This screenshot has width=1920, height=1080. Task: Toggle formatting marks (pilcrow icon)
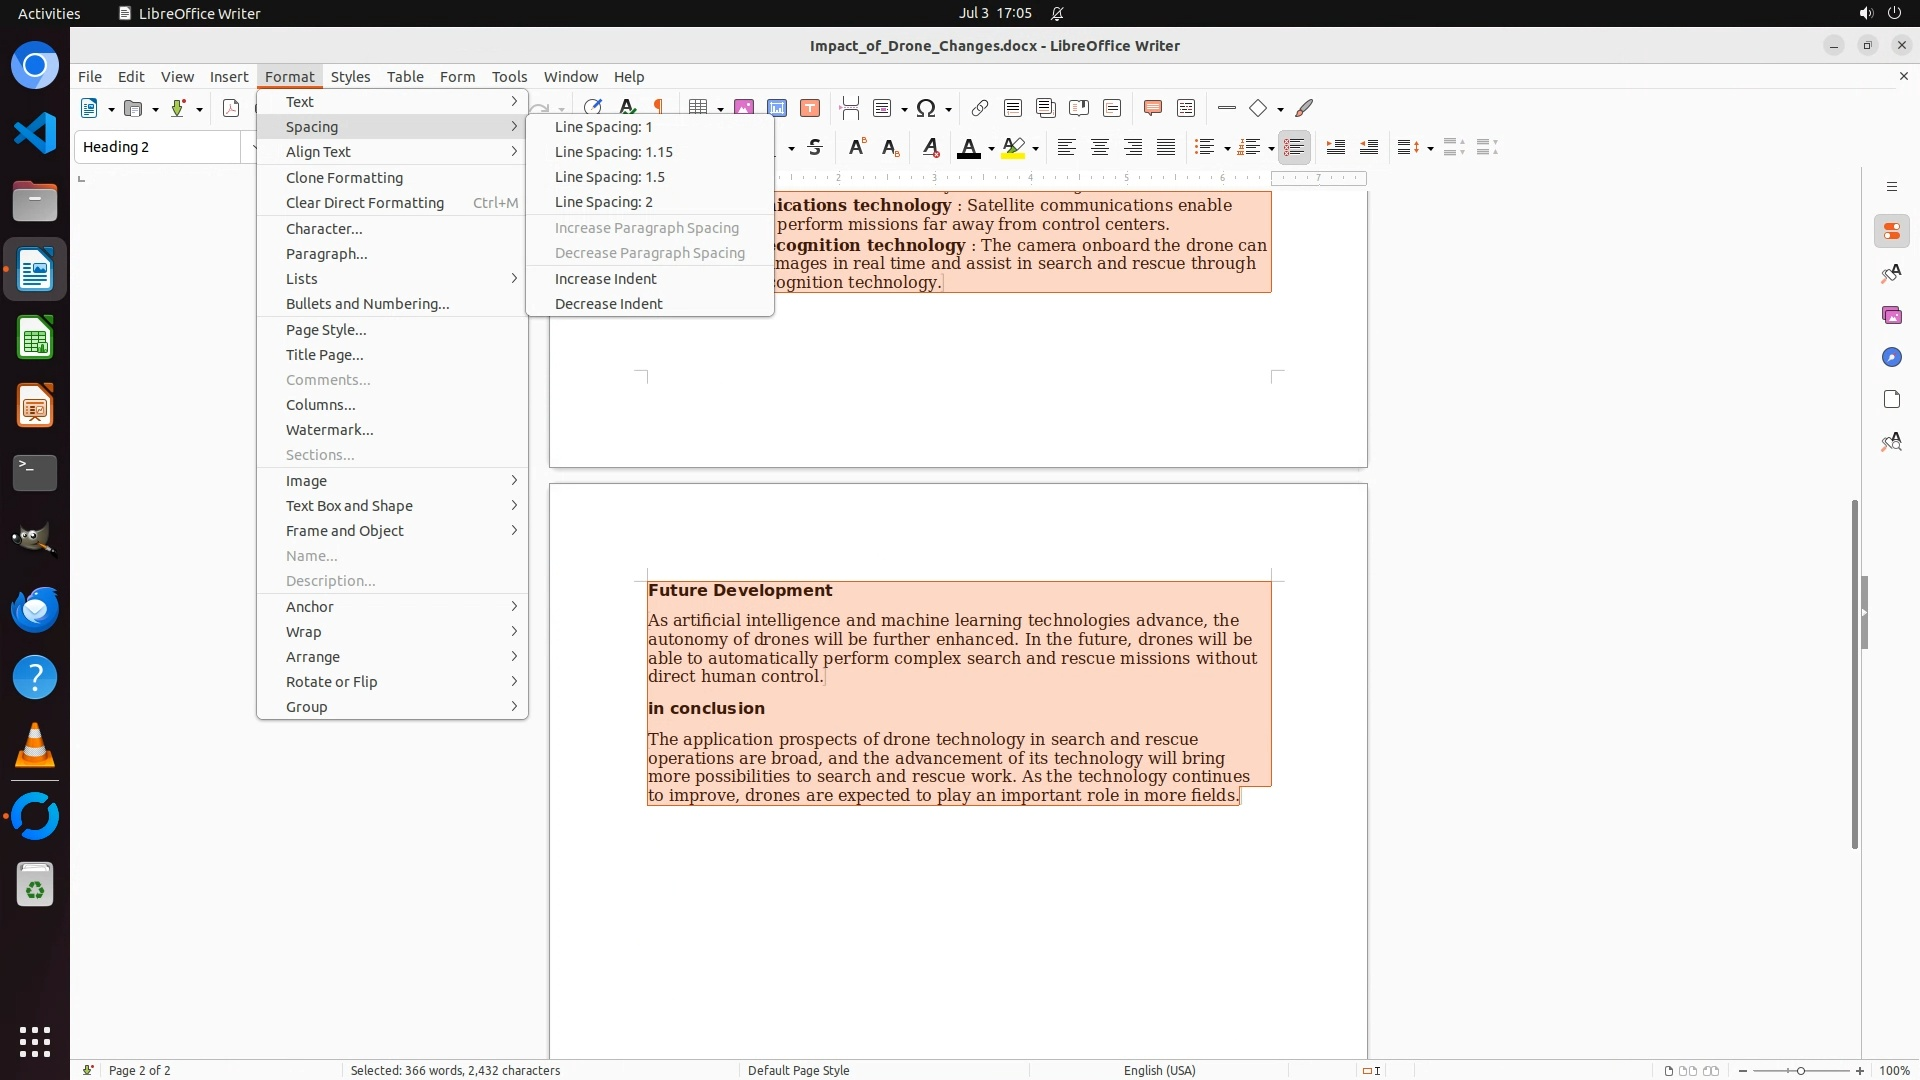point(658,107)
